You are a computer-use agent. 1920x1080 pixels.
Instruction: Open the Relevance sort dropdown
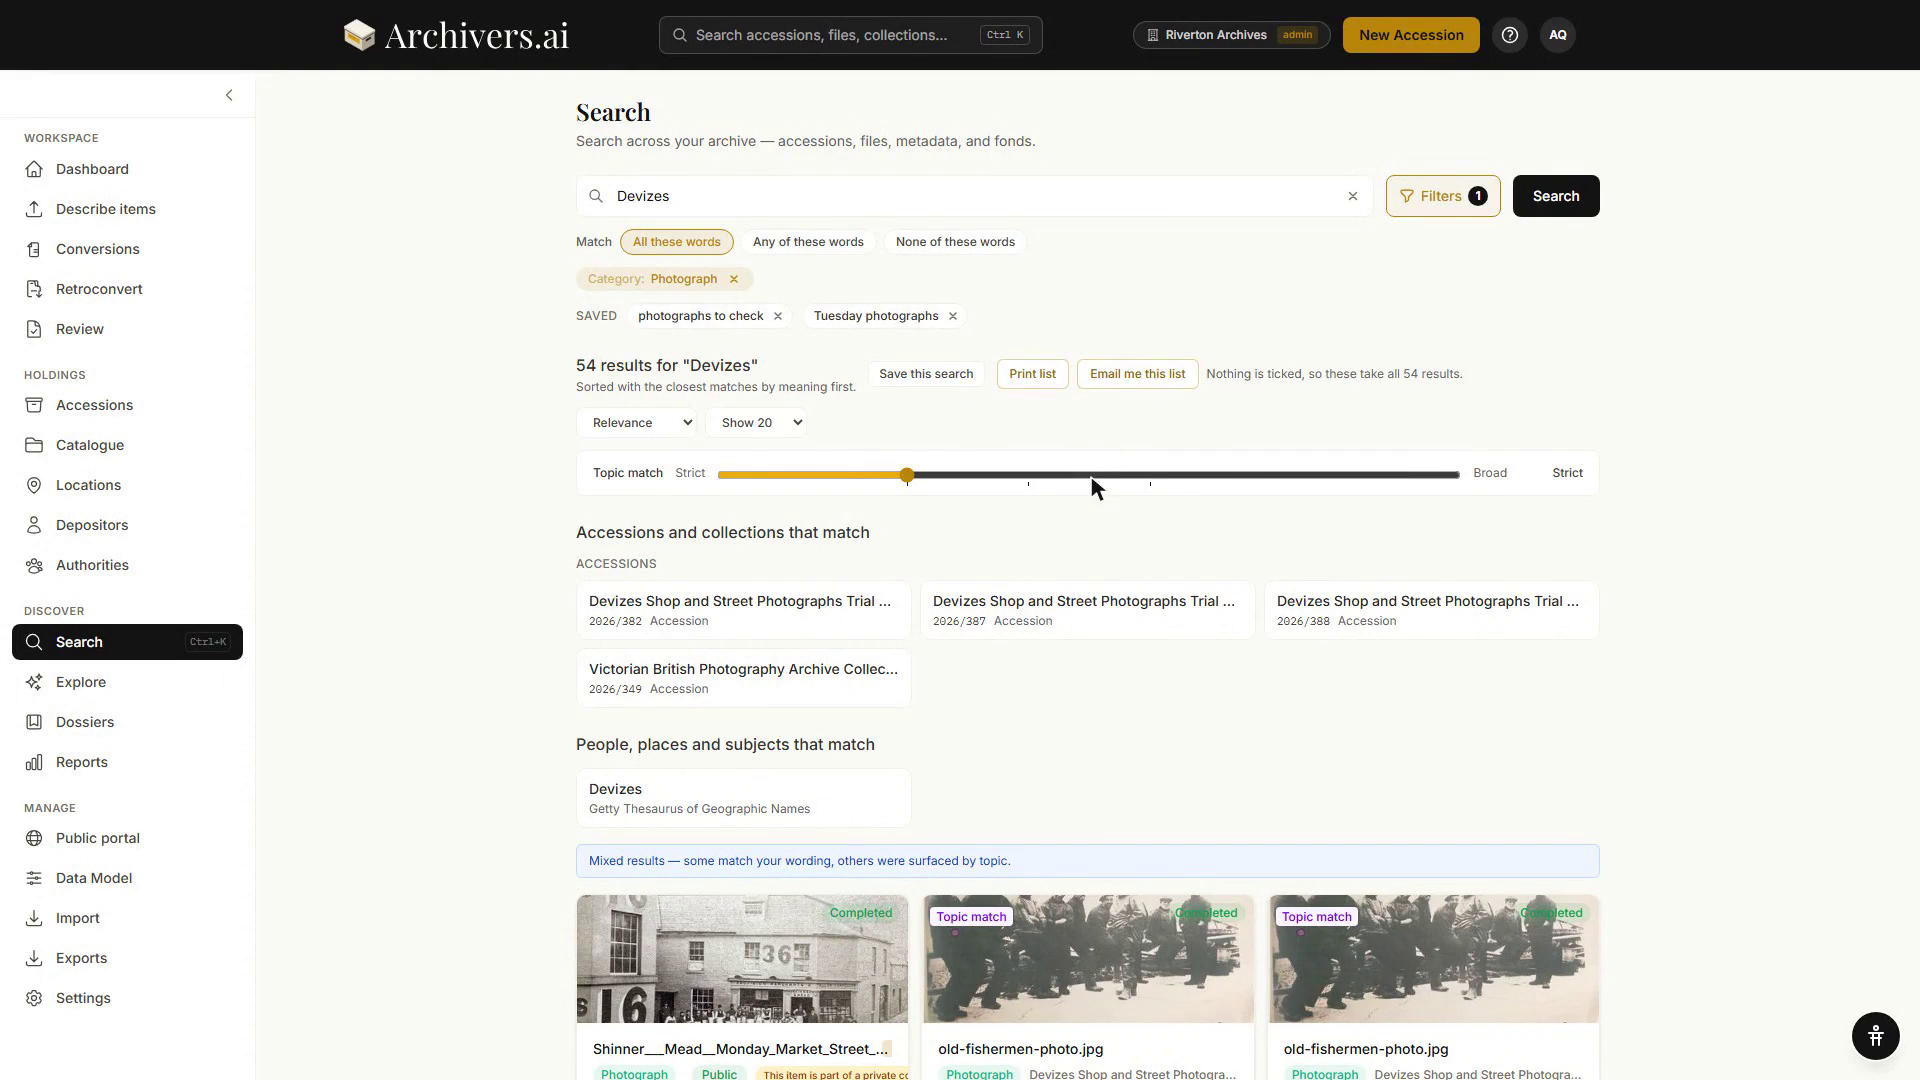coord(637,423)
